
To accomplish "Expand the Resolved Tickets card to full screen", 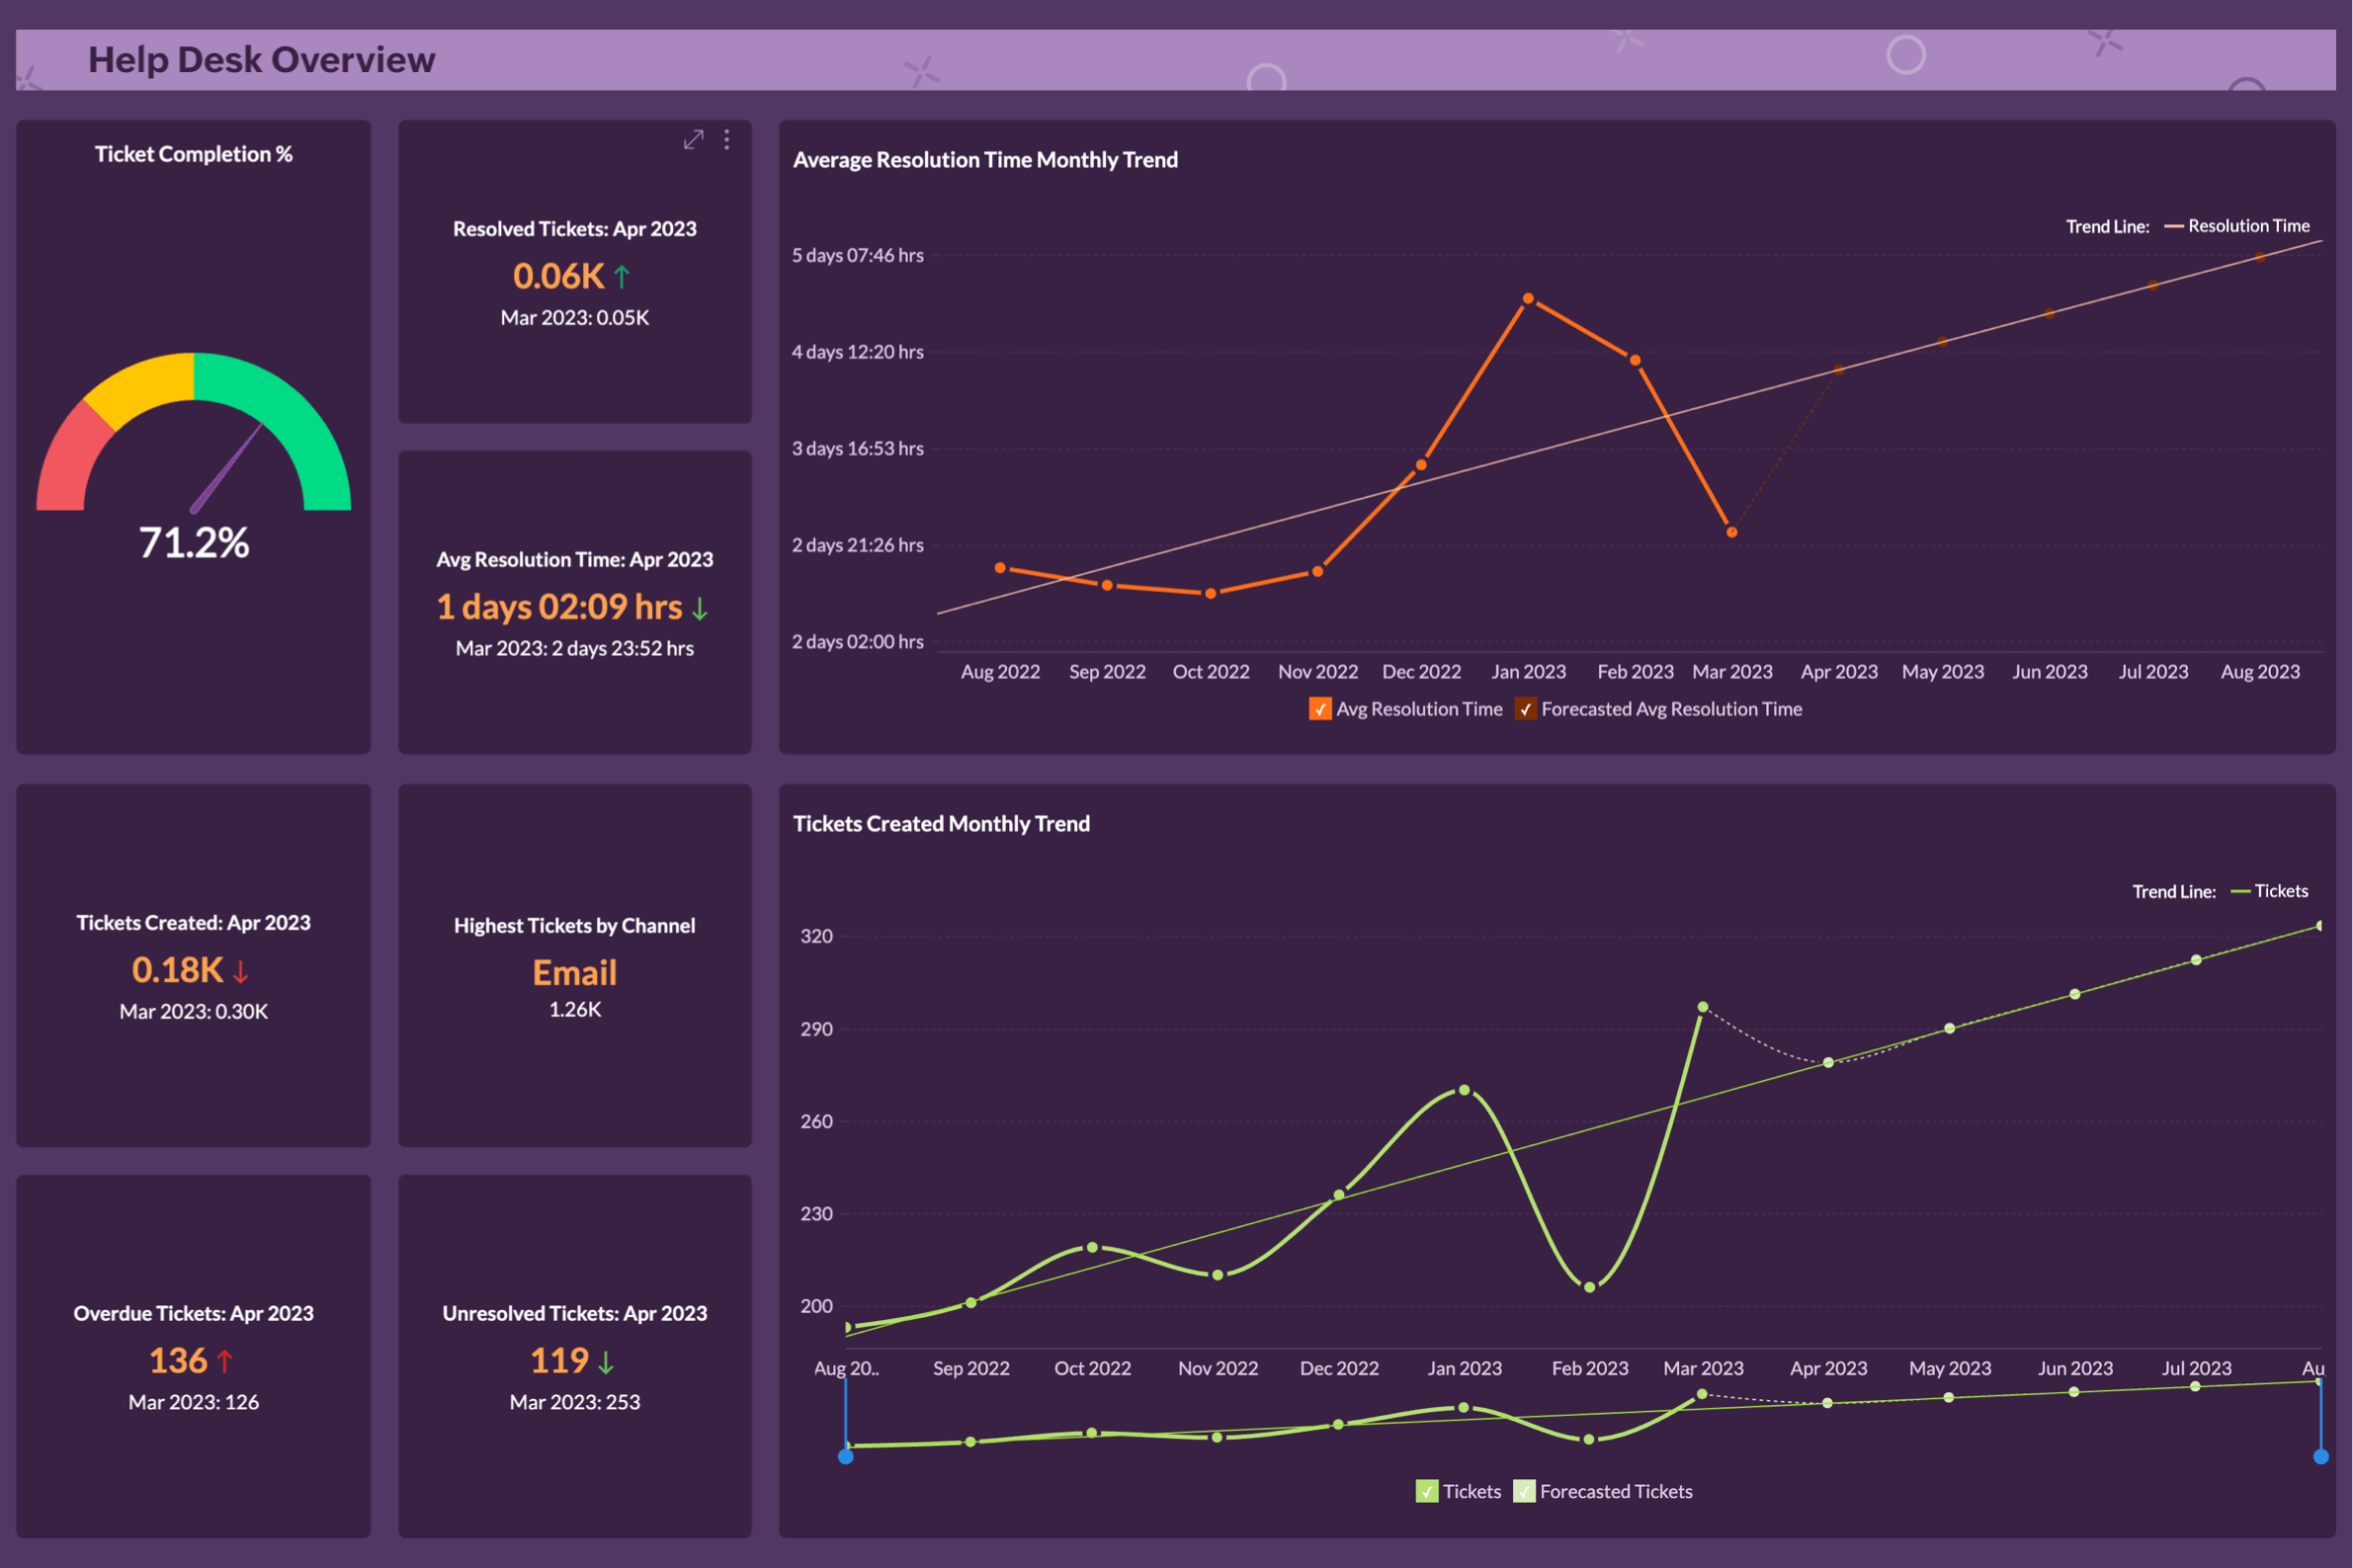I will [693, 140].
